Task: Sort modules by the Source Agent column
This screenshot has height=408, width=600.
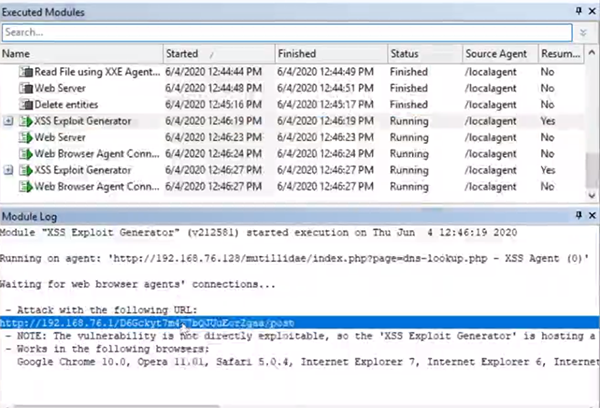Action: click(500, 54)
